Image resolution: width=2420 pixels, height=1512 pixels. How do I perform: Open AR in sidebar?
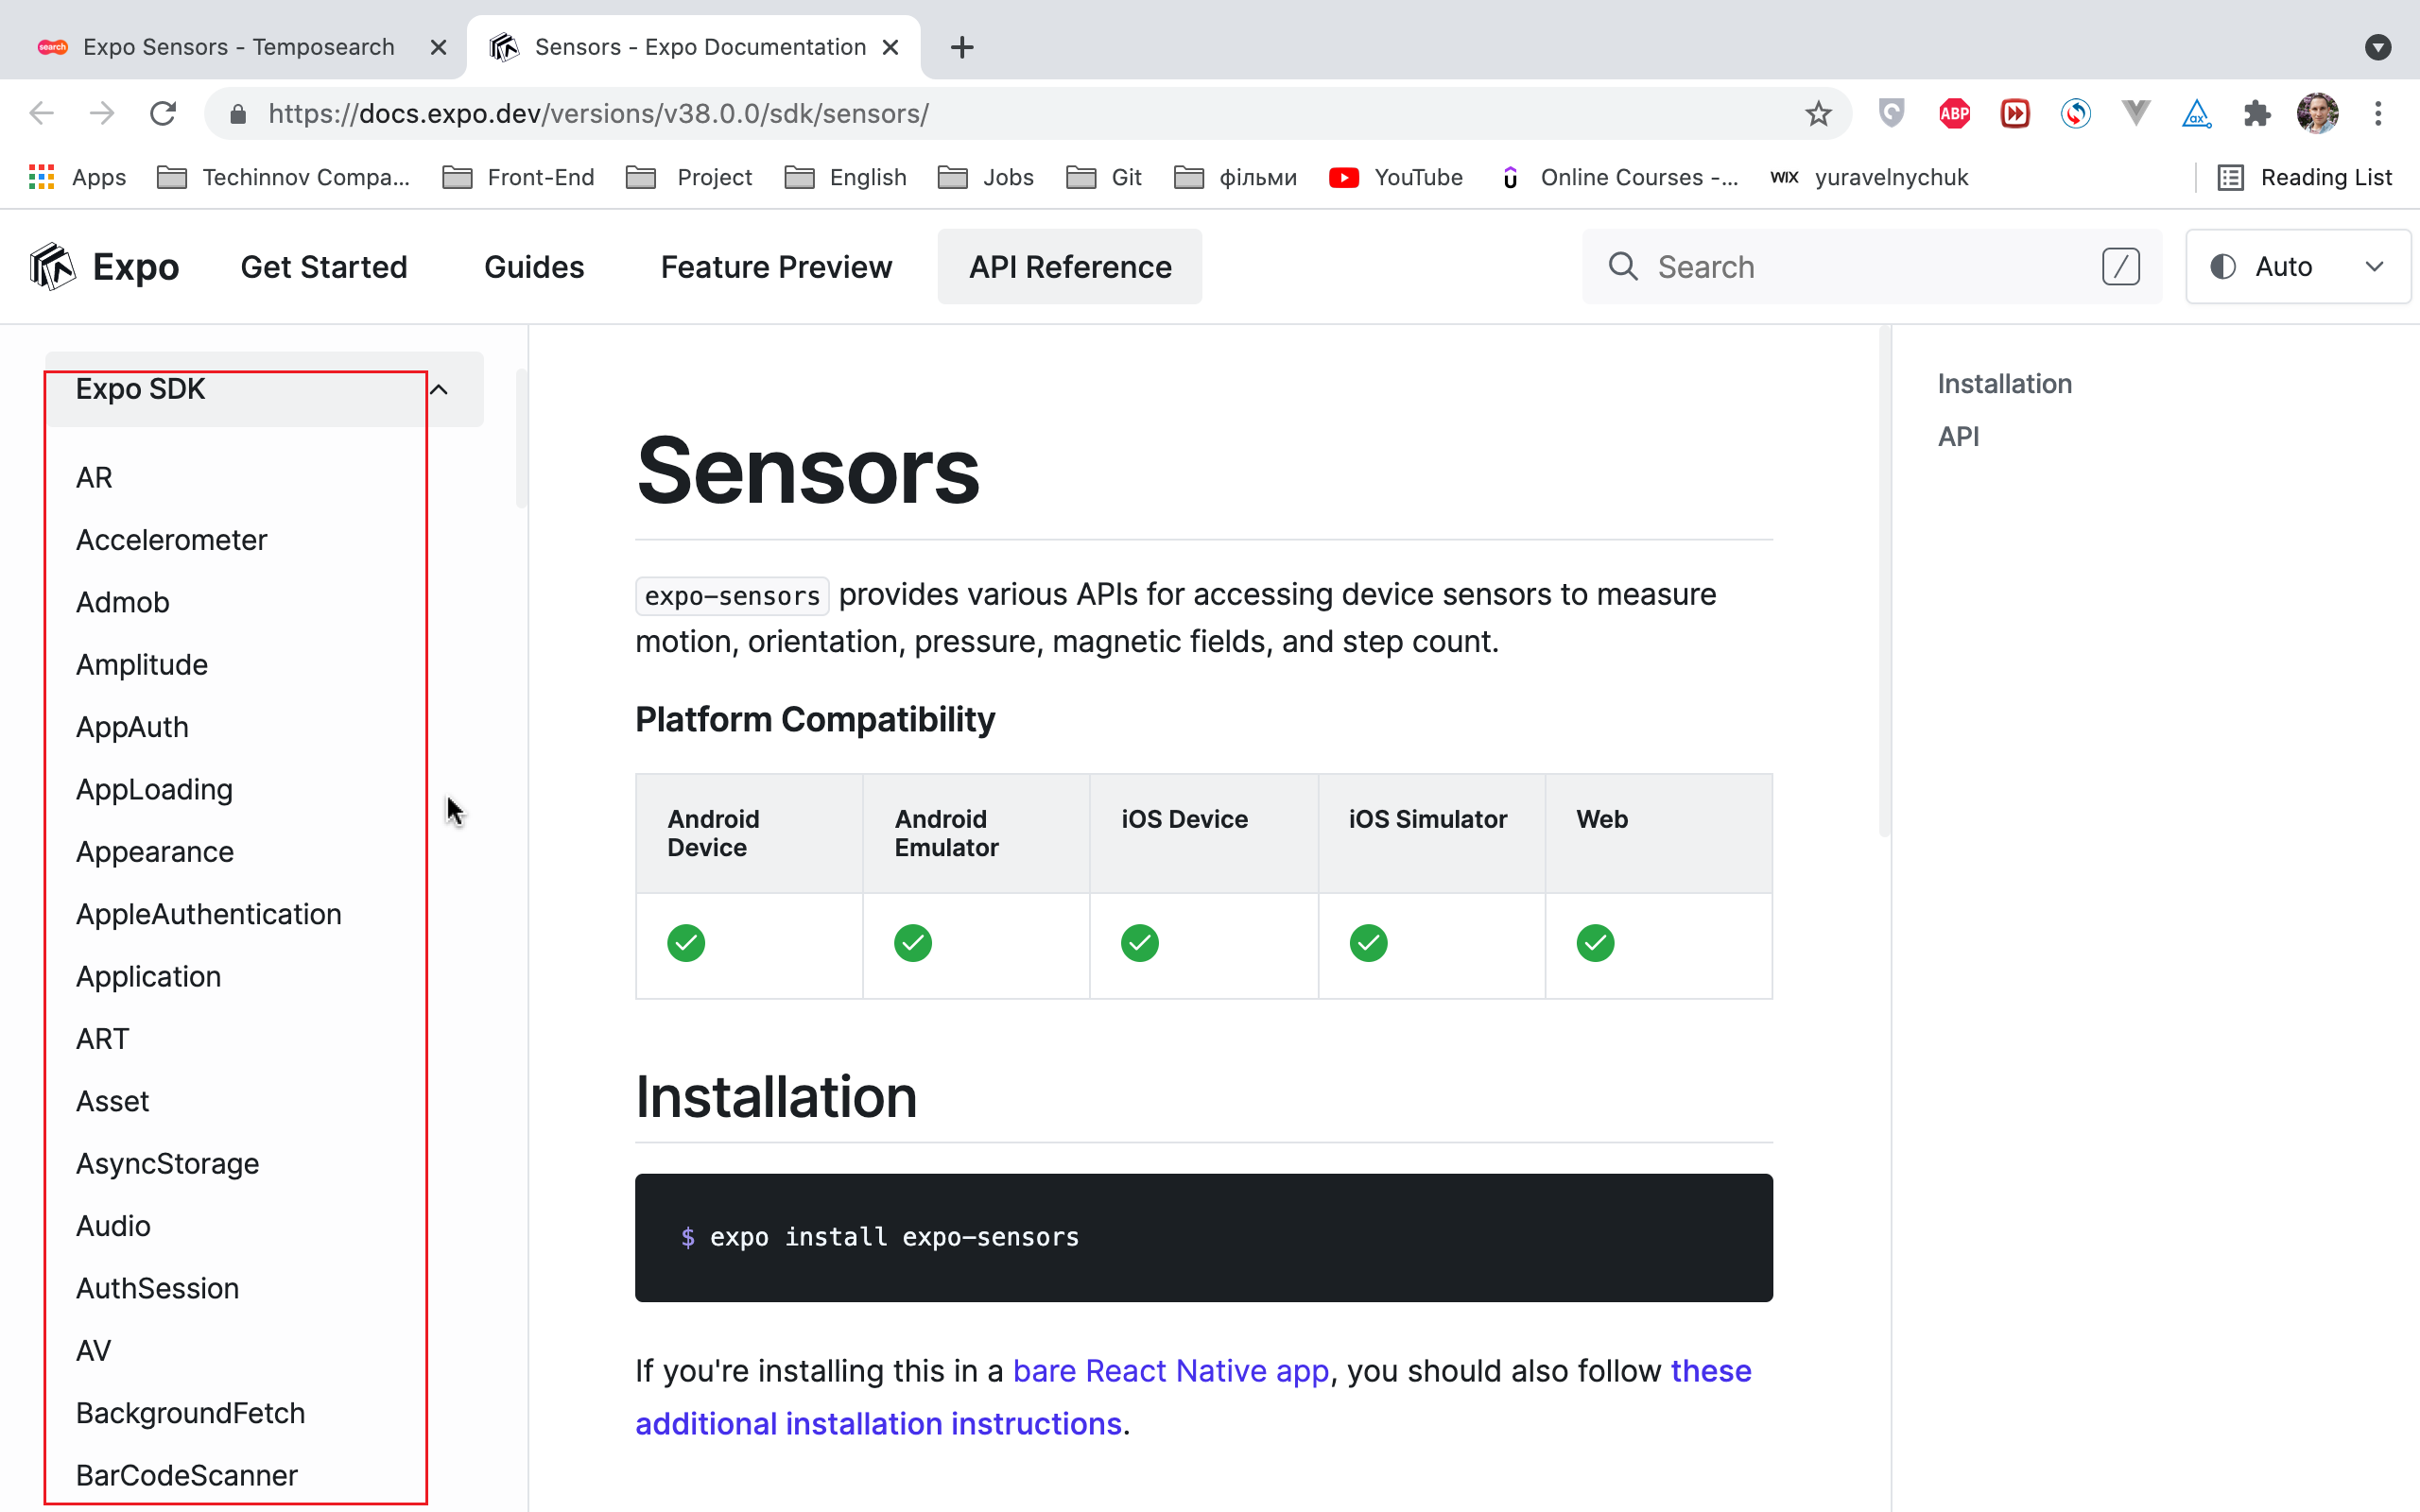tap(94, 478)
